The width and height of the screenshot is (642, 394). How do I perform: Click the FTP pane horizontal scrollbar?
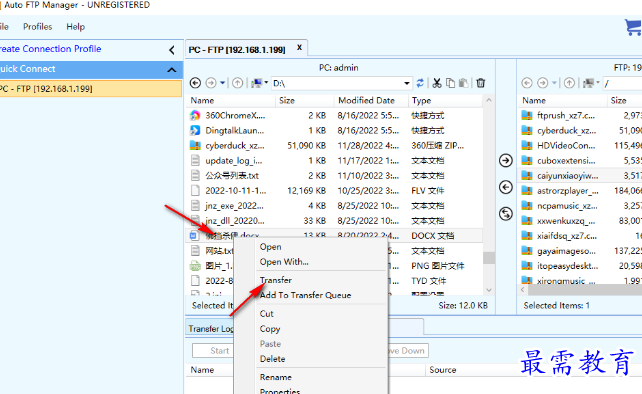tap(585, 290)
